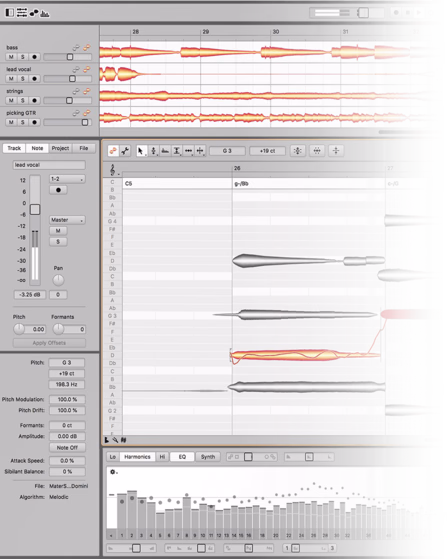Click the Apply Offsets button
The width and height of the screenshot is (447, 559).
[49, 343]
